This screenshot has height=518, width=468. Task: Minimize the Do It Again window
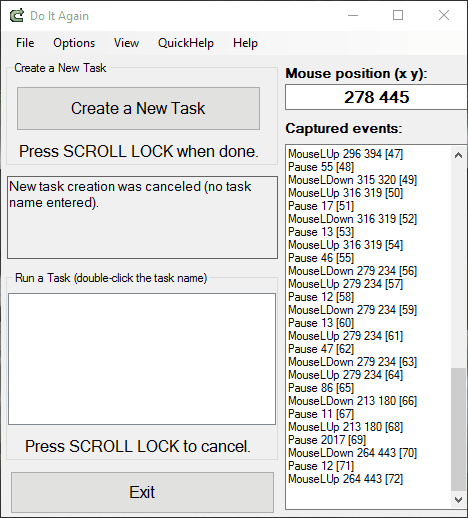[x=353, y=15]
